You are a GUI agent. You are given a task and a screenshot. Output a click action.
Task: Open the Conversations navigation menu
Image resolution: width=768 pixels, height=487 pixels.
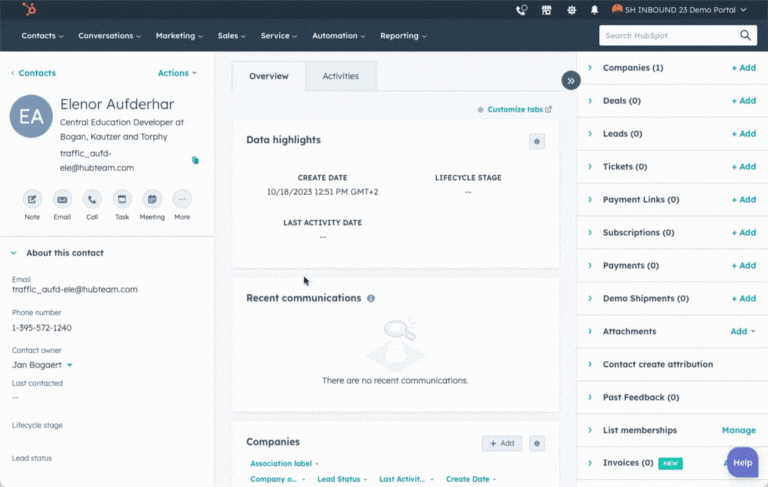click(109, 36)
